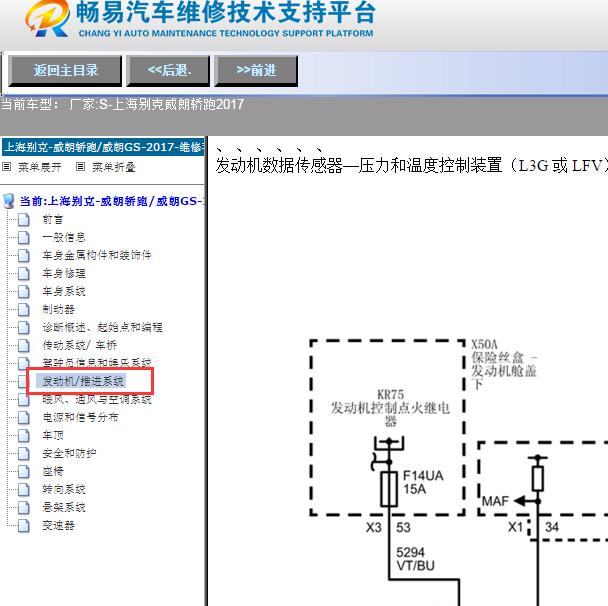Click the page icon beside 电源和信号分布
Screen dimensions: 608x606
[x=24, y=417]
